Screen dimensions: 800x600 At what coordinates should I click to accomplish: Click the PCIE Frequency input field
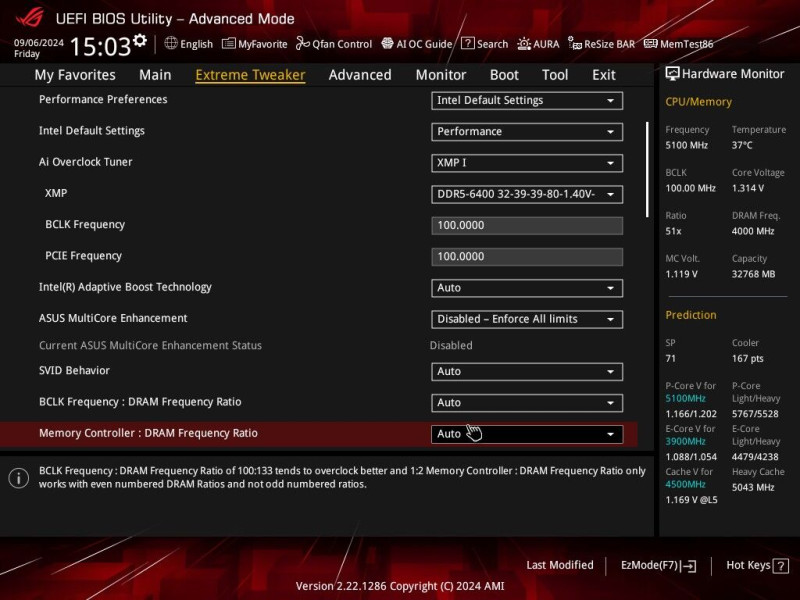click(x=527, y=257)
